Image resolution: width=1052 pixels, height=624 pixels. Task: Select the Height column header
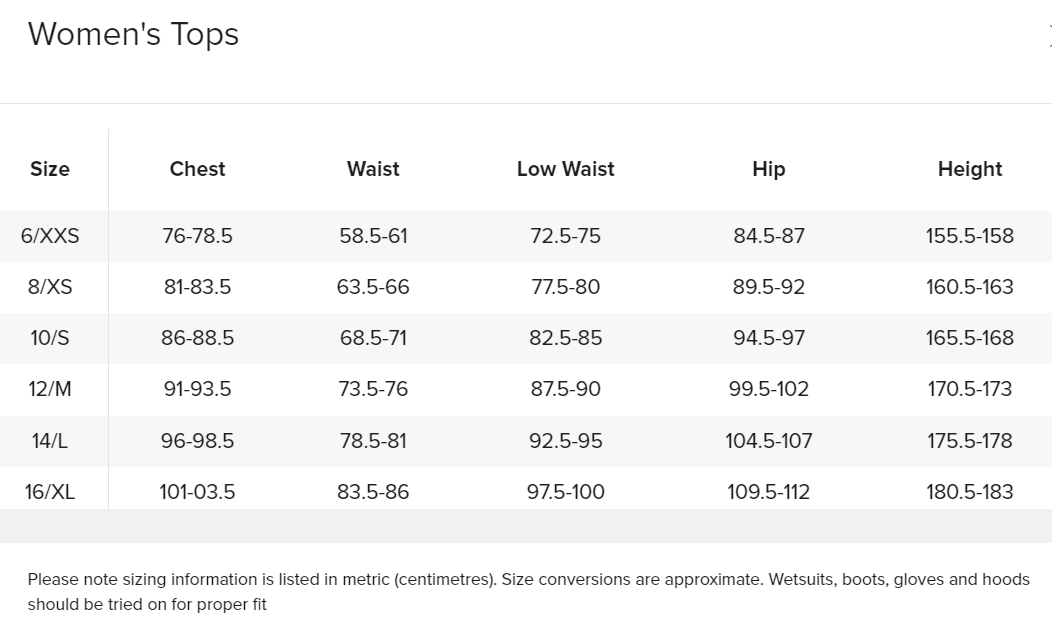click(x=970, y=169)
